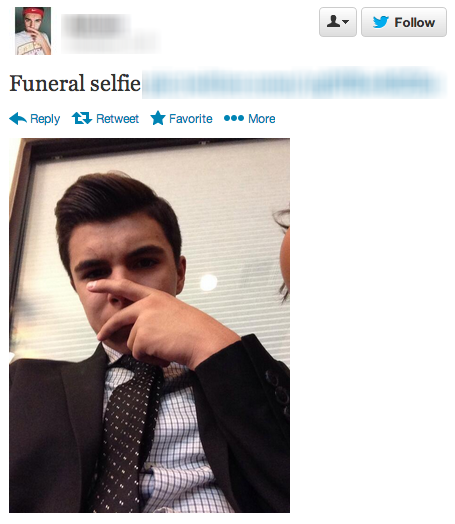Screen dimensions: 455x524
Task: Open the profile avatar thumbnail
Action: (x=33, y=31)
